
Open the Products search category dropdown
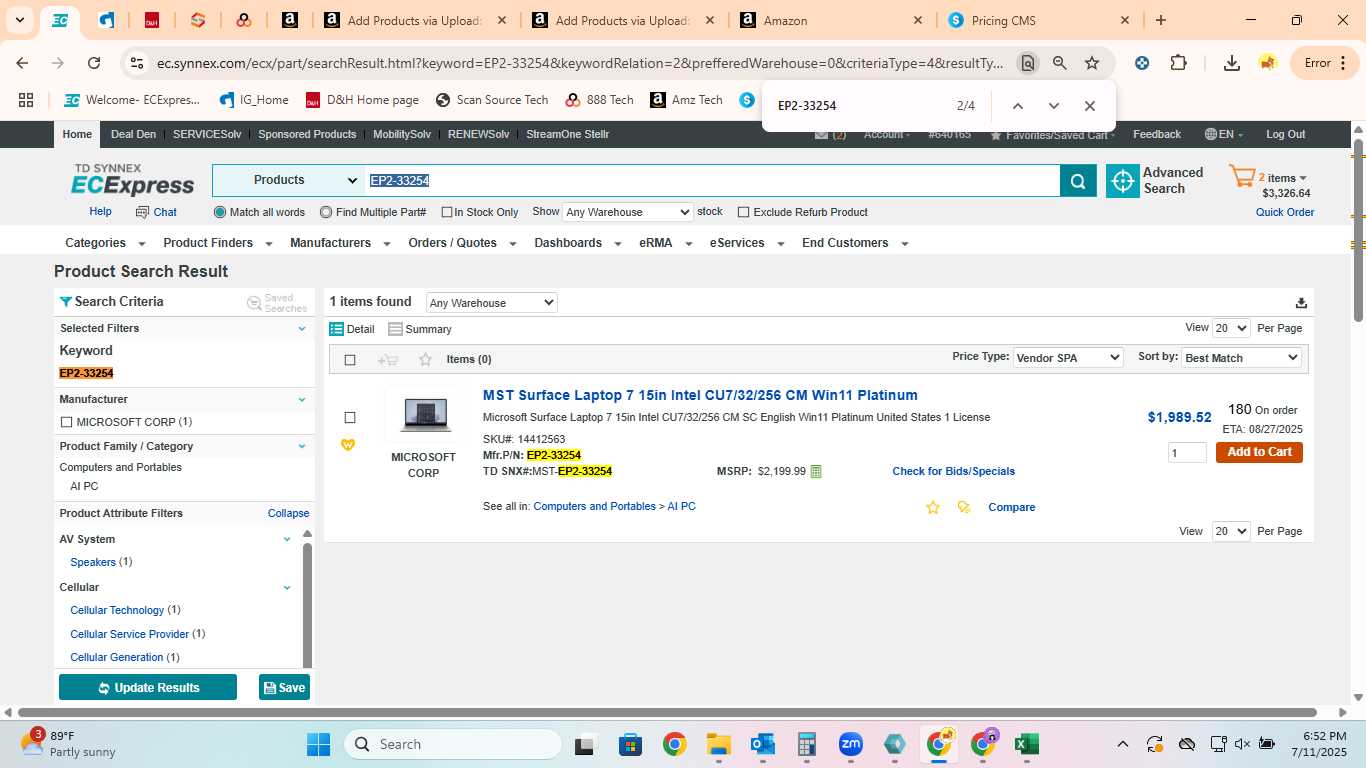coord(288,181)
